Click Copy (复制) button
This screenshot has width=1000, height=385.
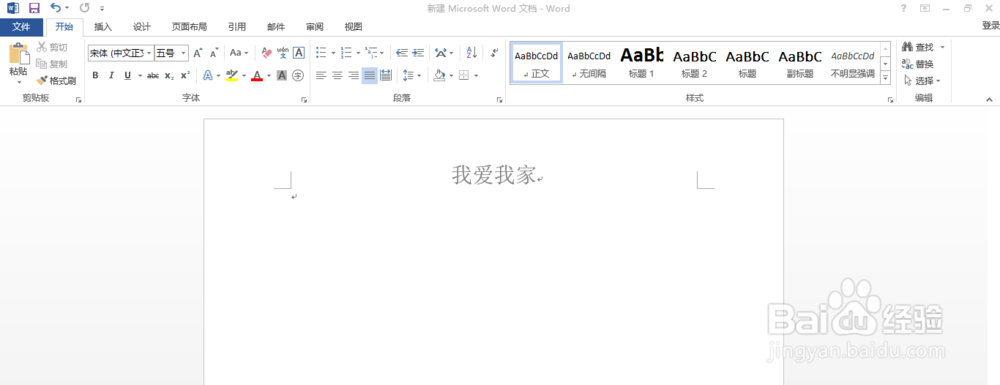(x=52, y=64)
